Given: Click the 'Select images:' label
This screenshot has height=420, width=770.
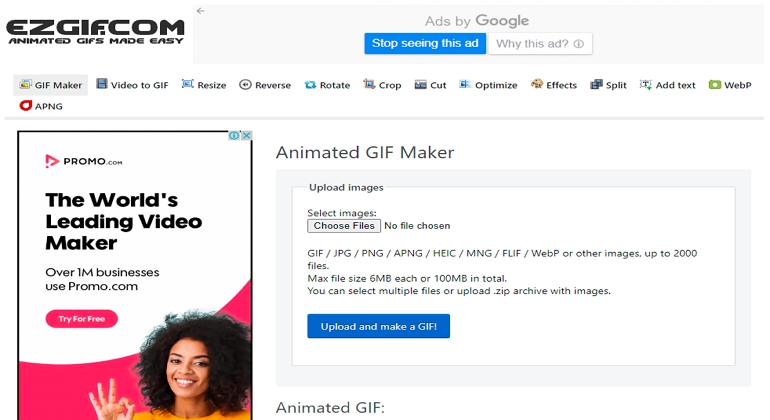Looking at the screenshot, I should click(x=342, y=213).
